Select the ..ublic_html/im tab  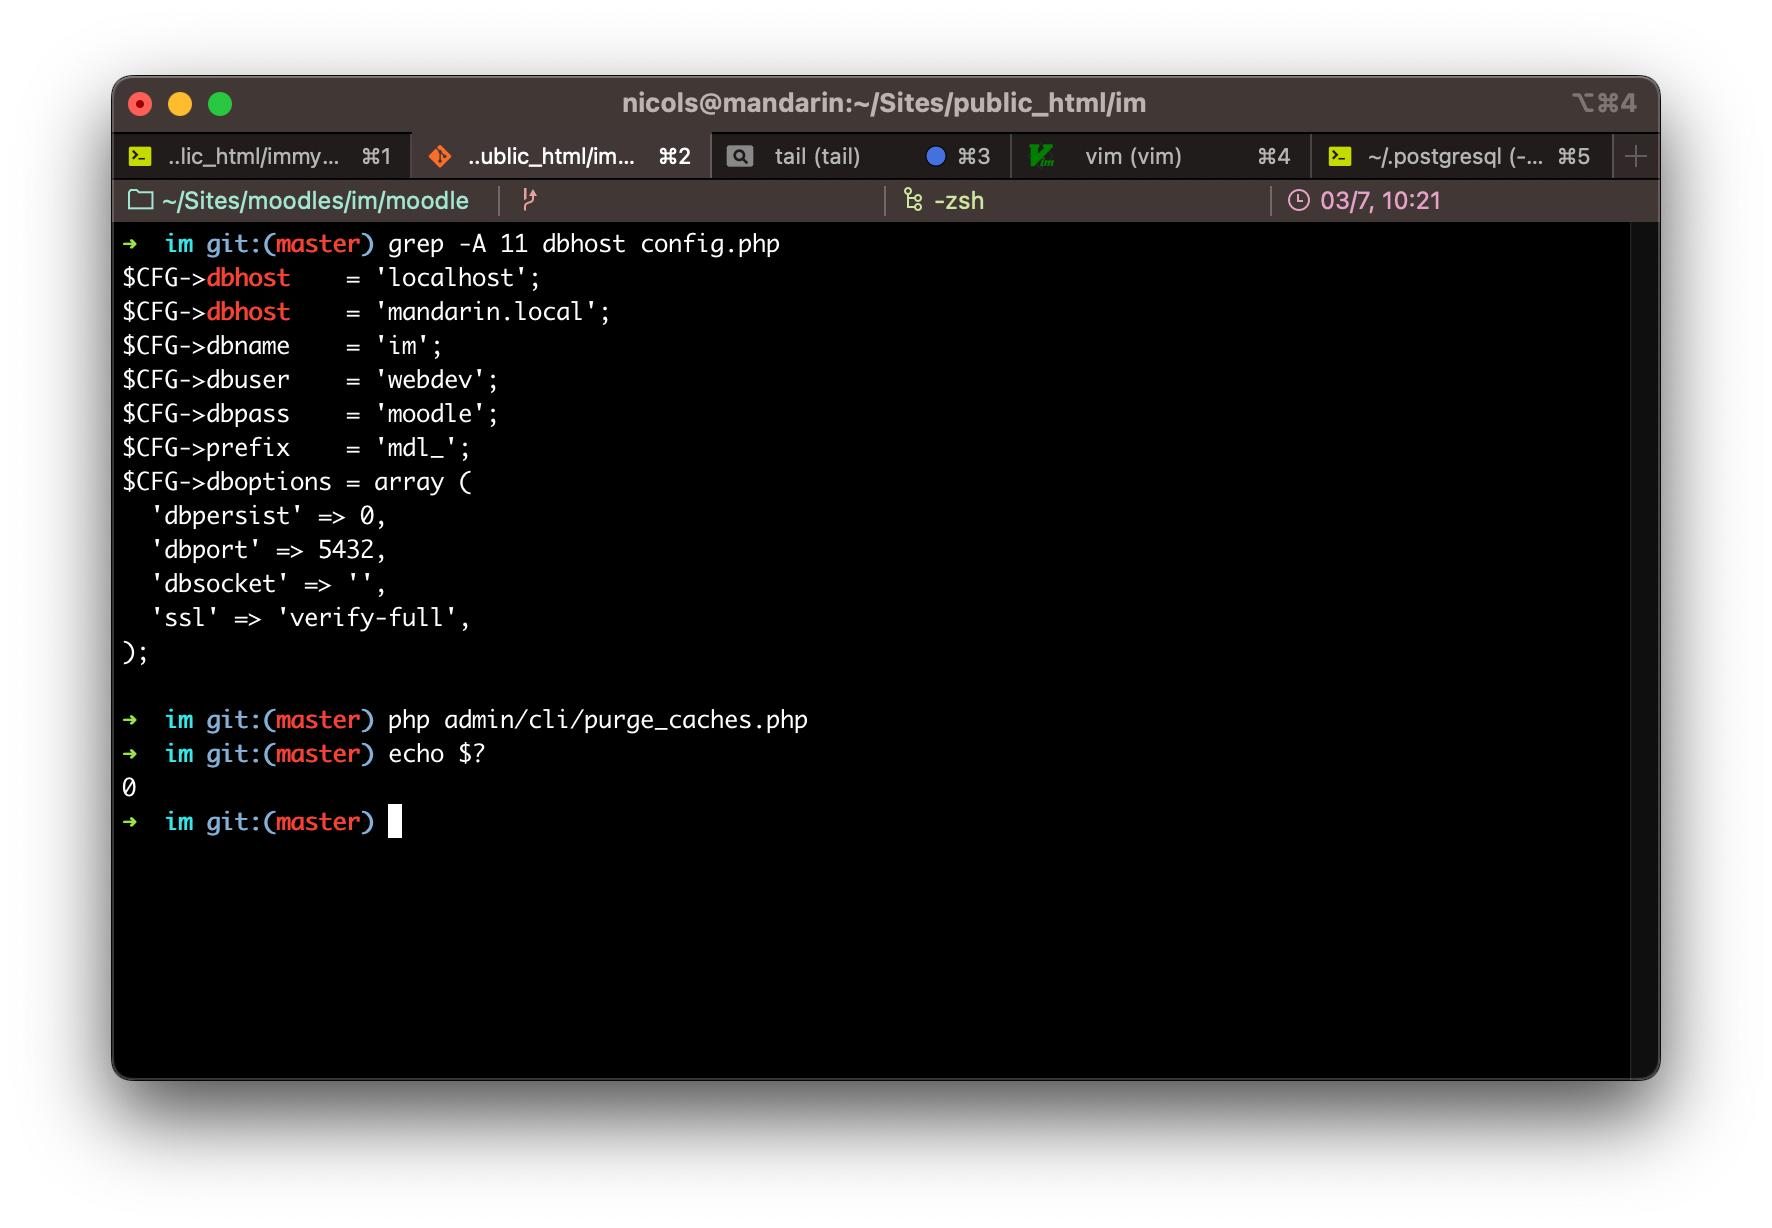click(x=561, y=156)
